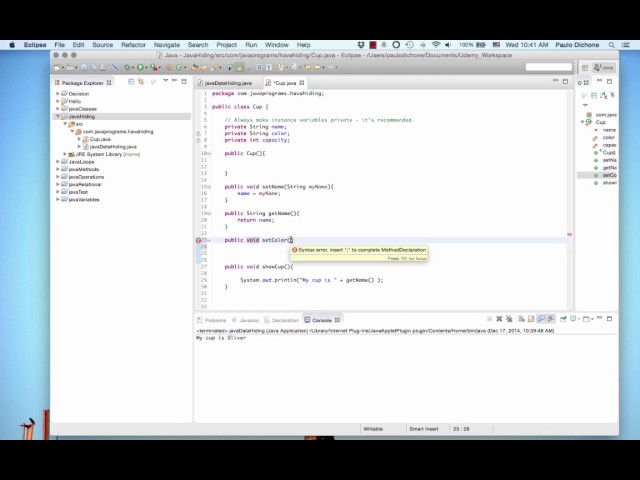Click the syntax error marker in editor gutter

[200, 240]
